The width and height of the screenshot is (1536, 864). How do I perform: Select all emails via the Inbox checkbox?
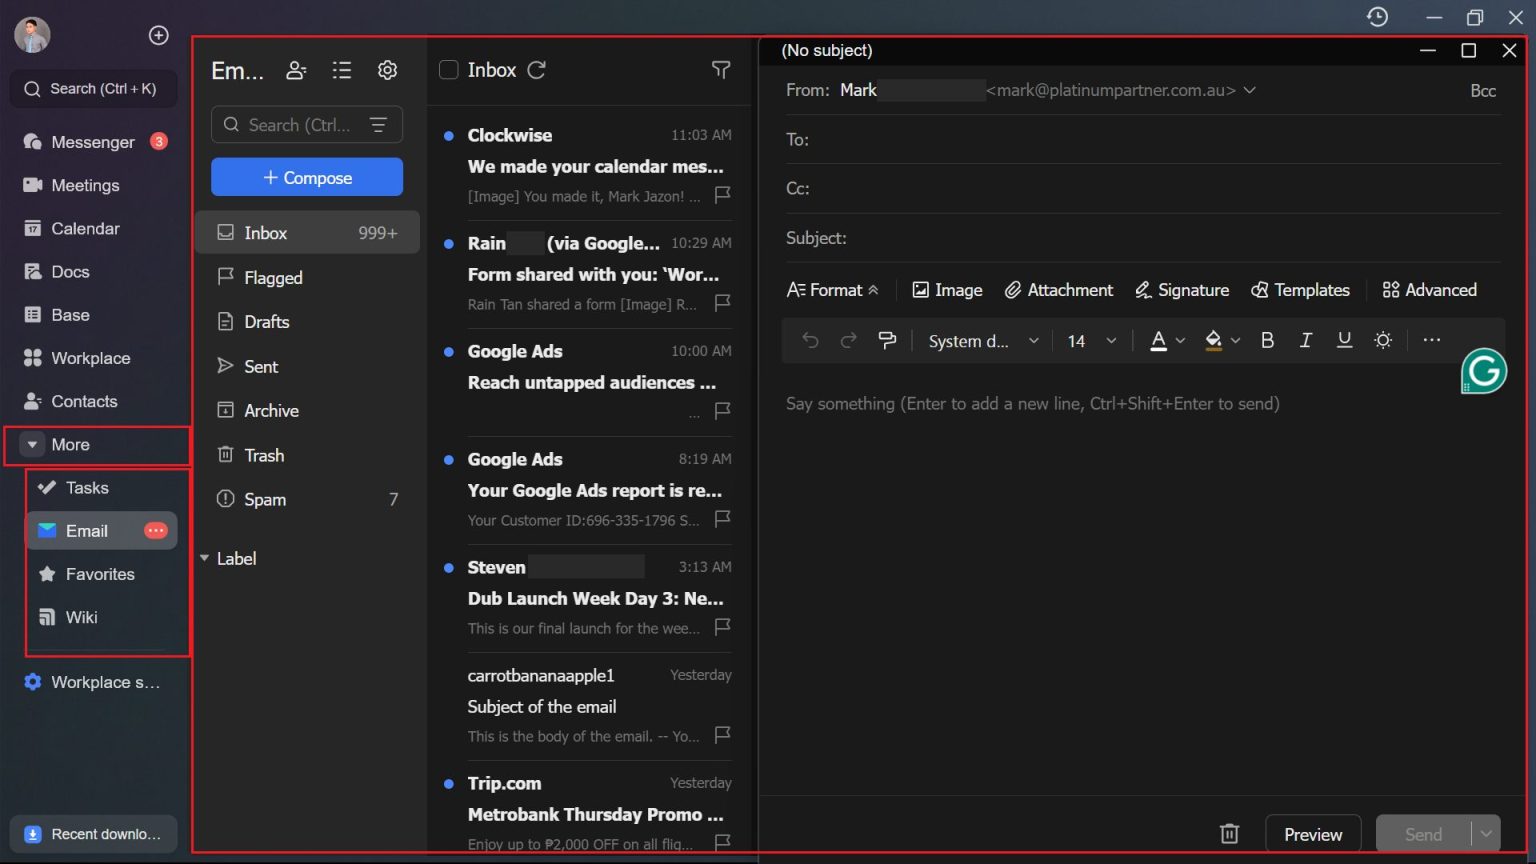447,70
